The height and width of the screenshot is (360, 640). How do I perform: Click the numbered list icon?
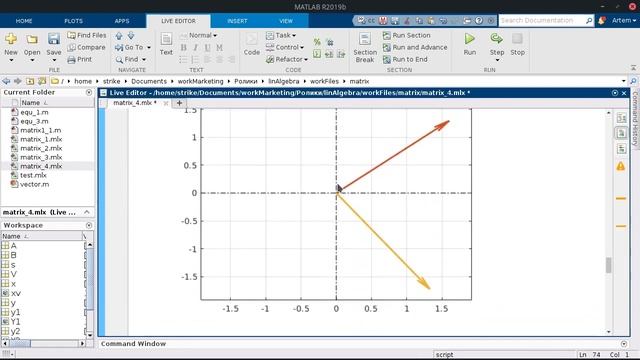(195, 60)
